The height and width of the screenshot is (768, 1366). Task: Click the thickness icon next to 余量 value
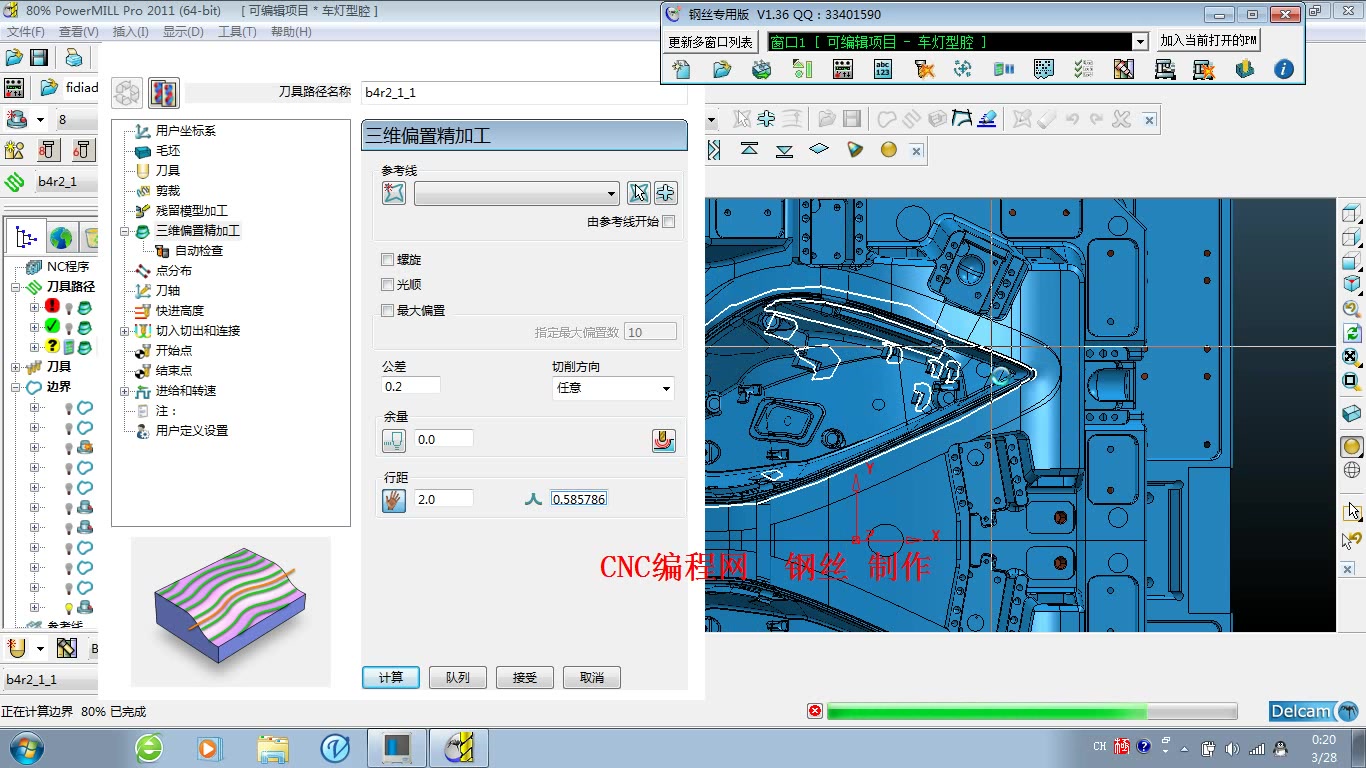coord(394,440)
